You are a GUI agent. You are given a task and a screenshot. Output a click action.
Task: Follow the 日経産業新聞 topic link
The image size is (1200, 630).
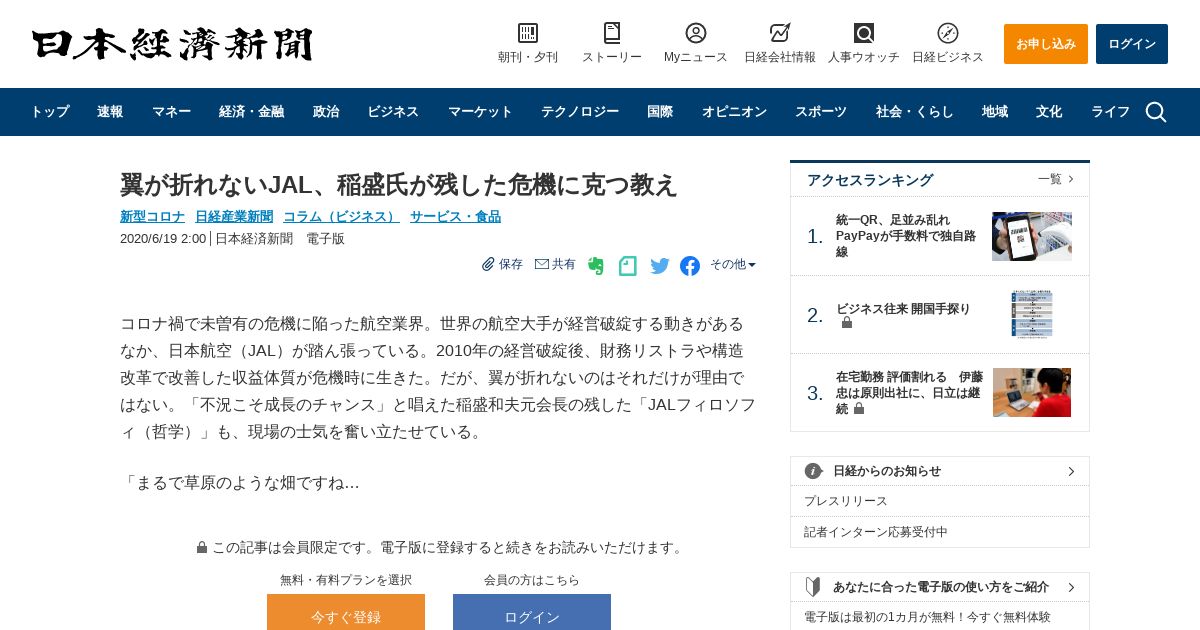234,216
